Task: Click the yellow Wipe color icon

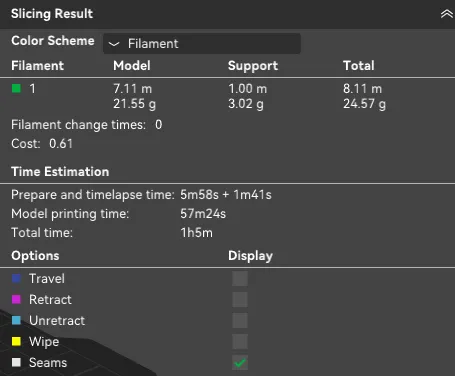Action: [16, 341]
